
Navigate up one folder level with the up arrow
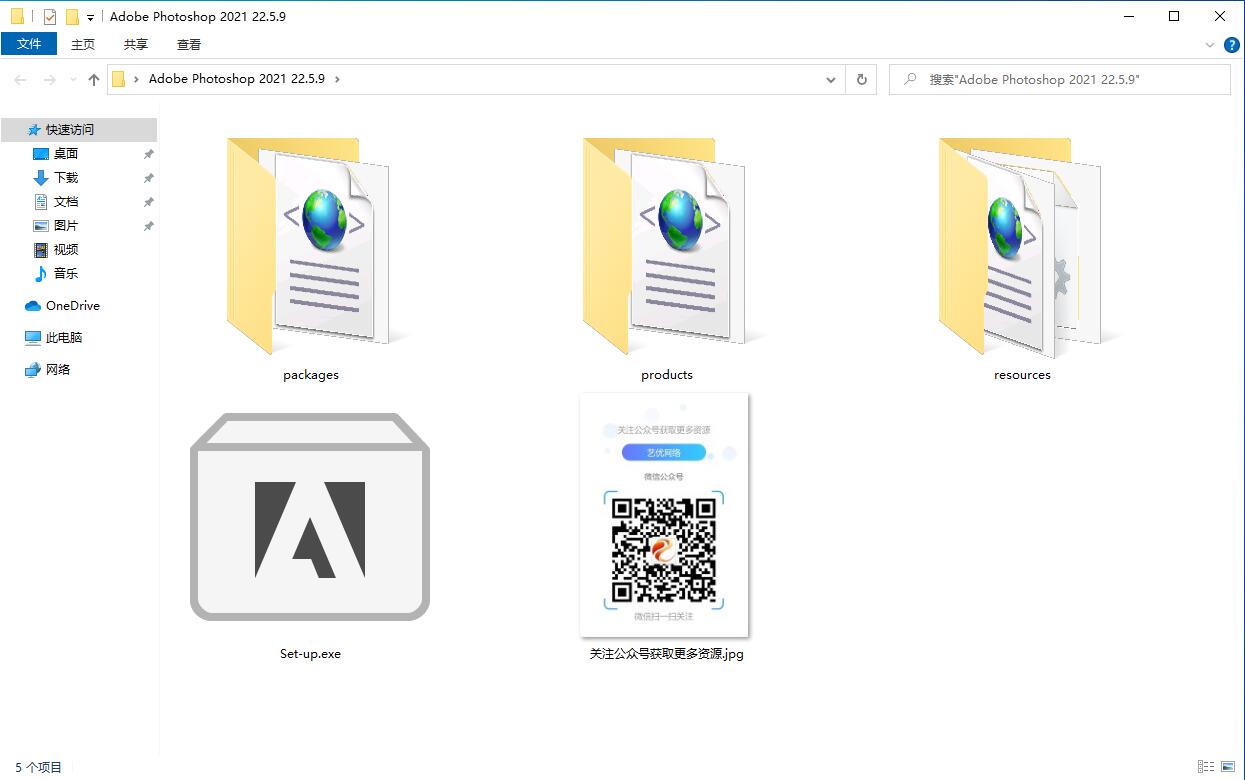tap(93, 79)
